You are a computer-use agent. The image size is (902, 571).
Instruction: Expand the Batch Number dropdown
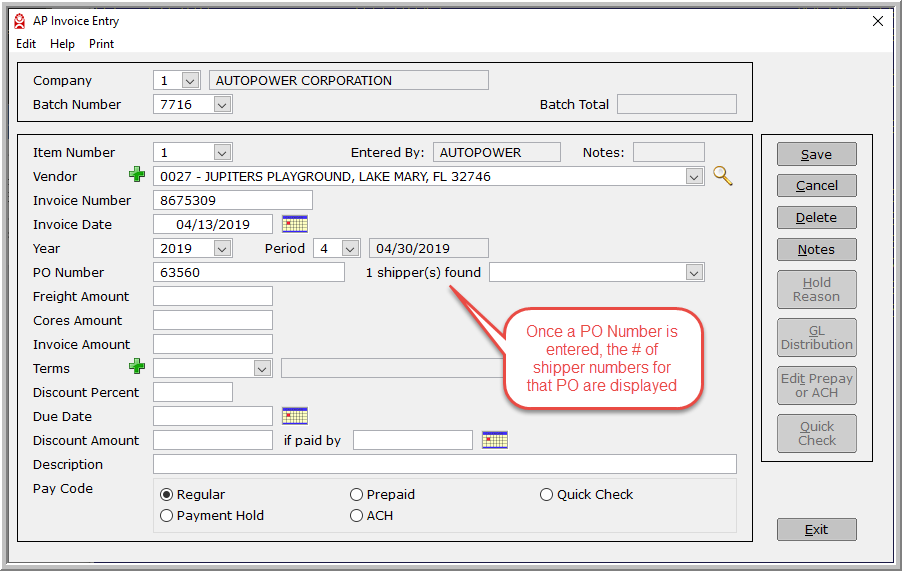(x=222, y=104)
